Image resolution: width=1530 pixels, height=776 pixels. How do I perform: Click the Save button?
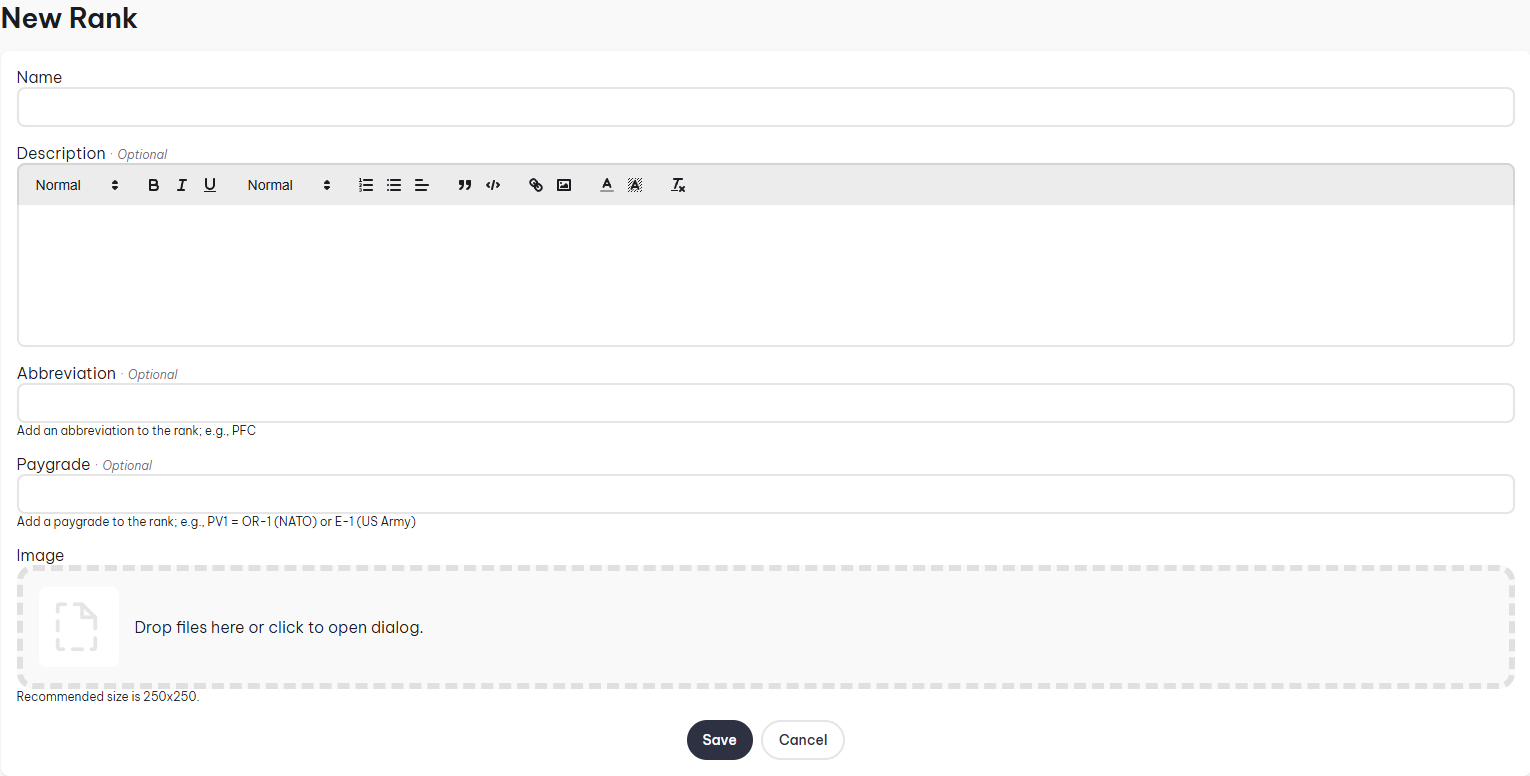click(719, 740)
